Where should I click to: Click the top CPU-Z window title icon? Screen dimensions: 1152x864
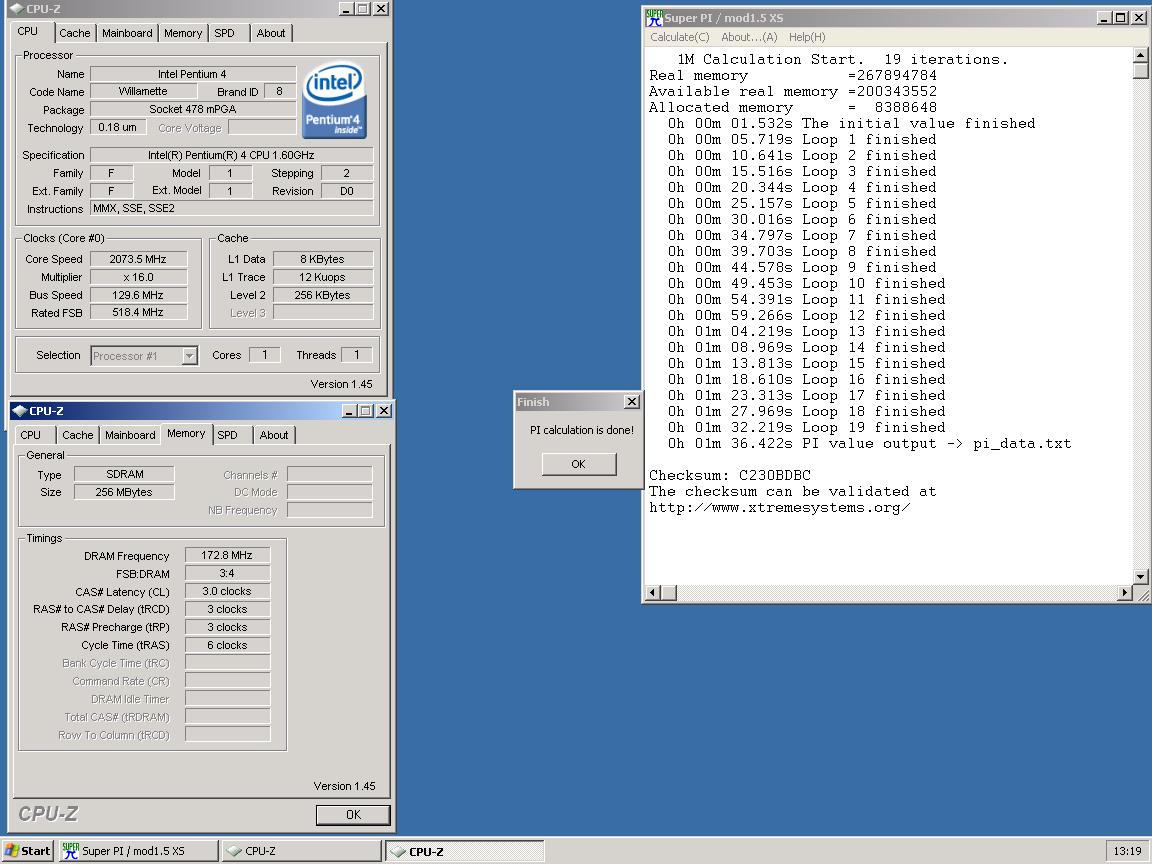click(16, 9)
